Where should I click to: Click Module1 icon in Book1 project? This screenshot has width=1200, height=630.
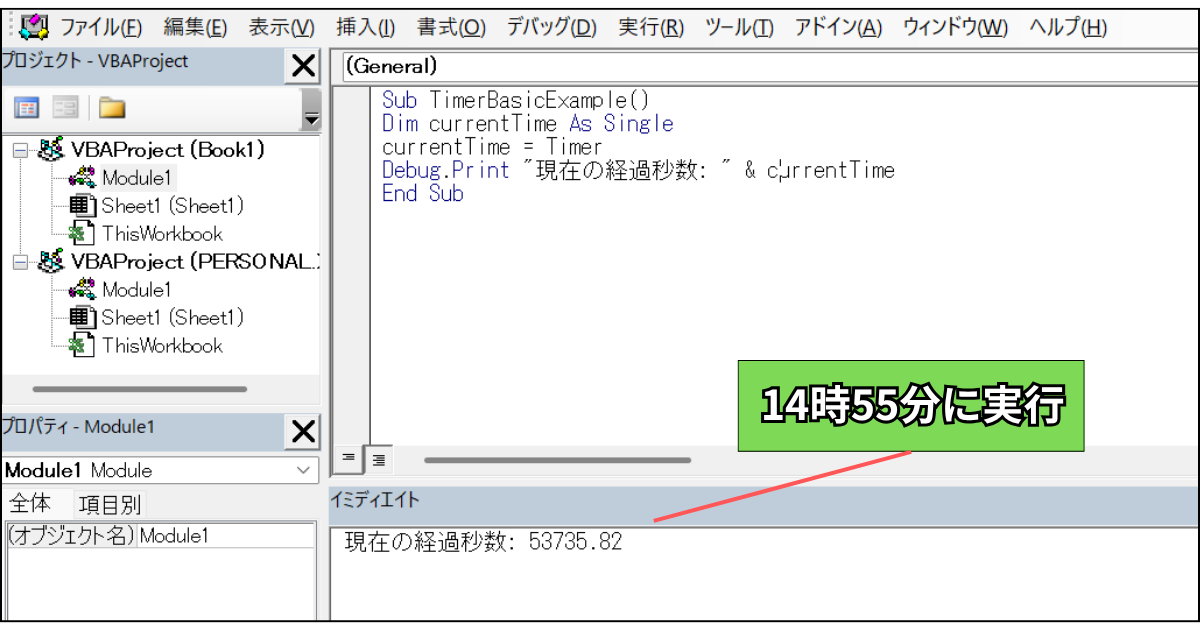coord(83,178)
